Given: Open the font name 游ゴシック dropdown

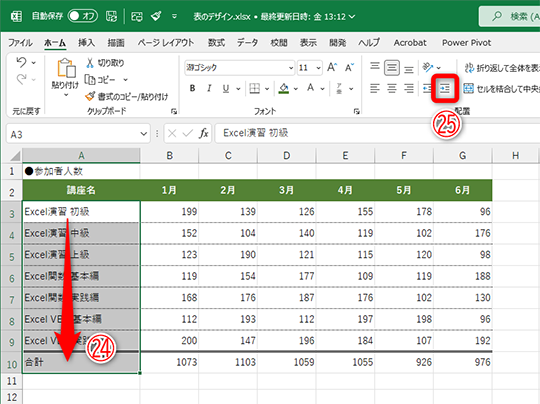Looking at the screenshot, I should (x=291, y=68).
